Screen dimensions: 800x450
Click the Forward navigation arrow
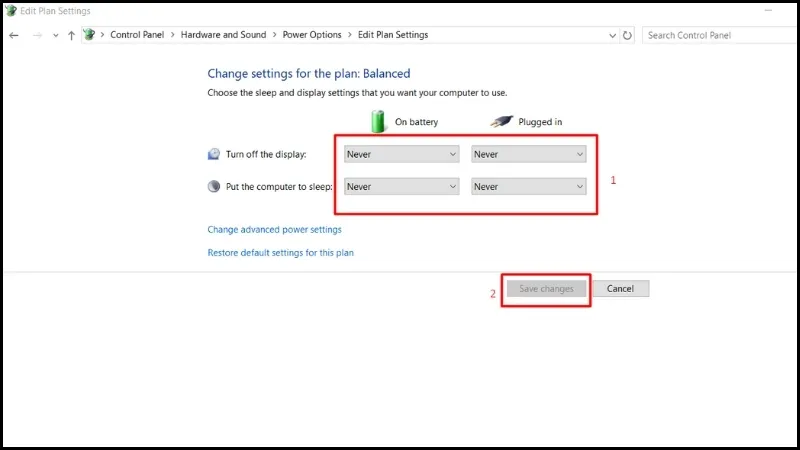[x=37, y=35]
